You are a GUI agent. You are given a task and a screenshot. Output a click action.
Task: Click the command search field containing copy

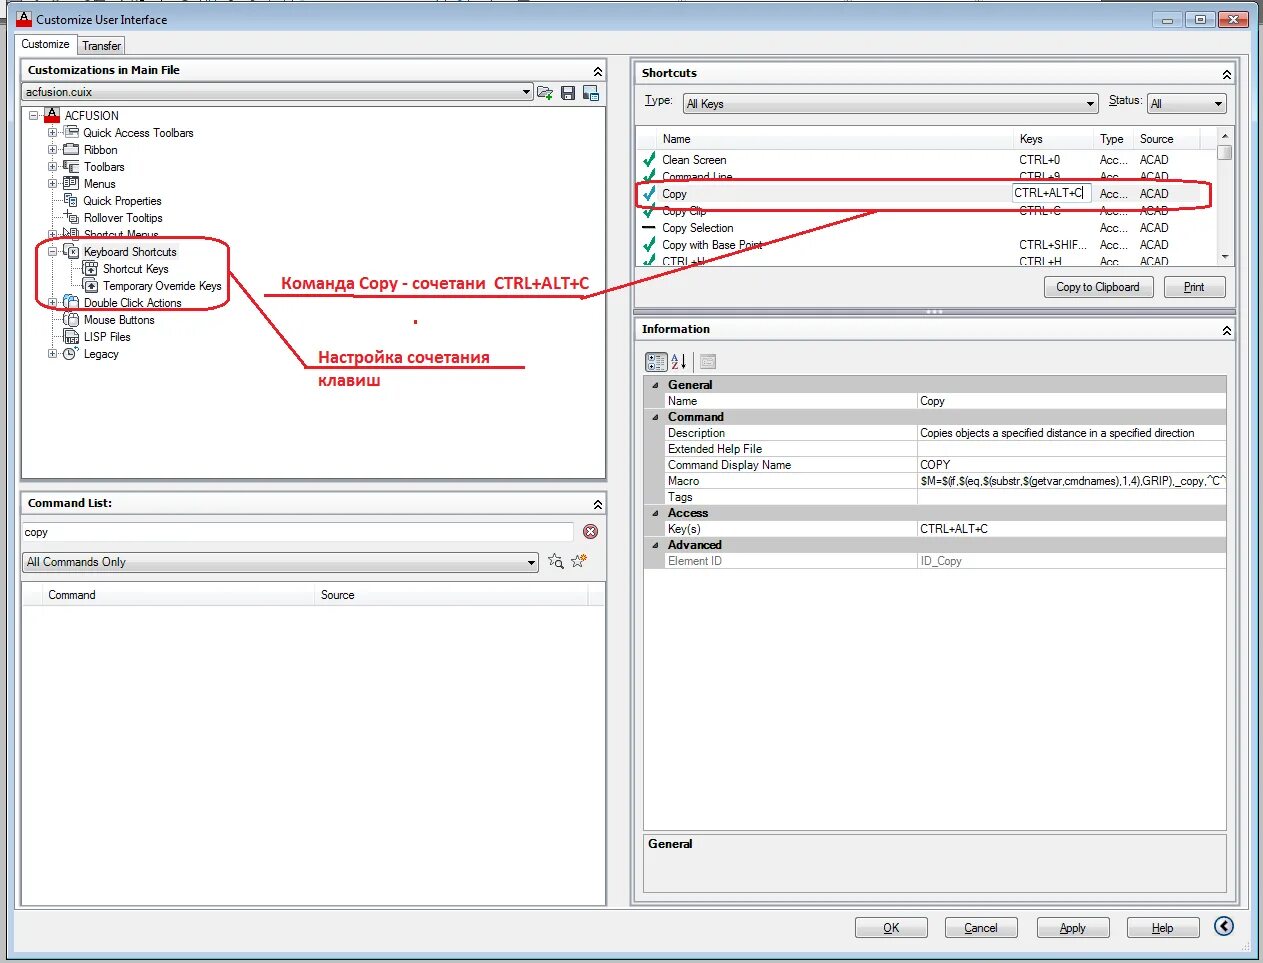coord(298,532)
